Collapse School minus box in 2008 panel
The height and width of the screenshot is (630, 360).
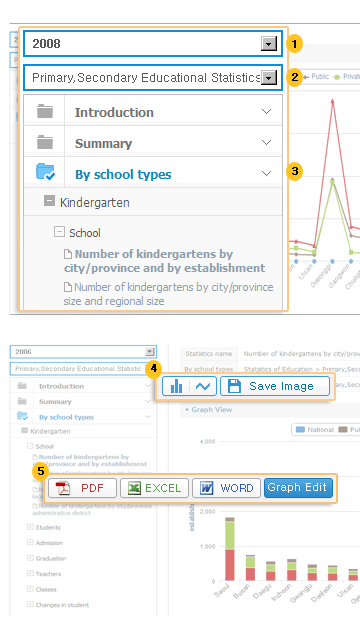coord(59,231)
